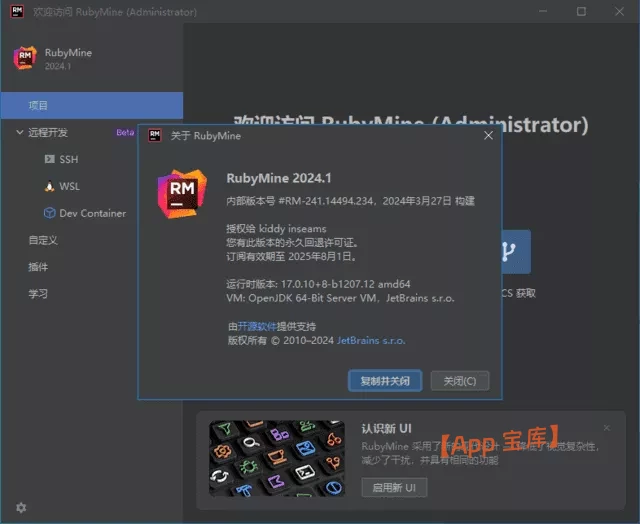Minimize the RubyMine welcome window

[543, 11]
